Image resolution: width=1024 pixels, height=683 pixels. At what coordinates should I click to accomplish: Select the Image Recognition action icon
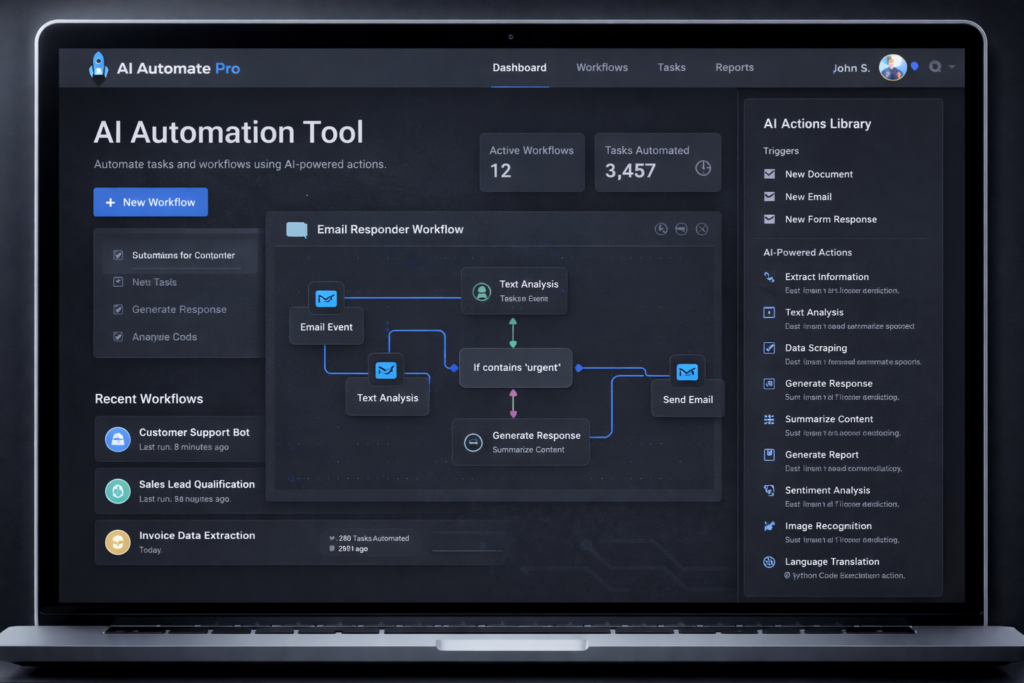pyautogui.click(x=768, y=526)
